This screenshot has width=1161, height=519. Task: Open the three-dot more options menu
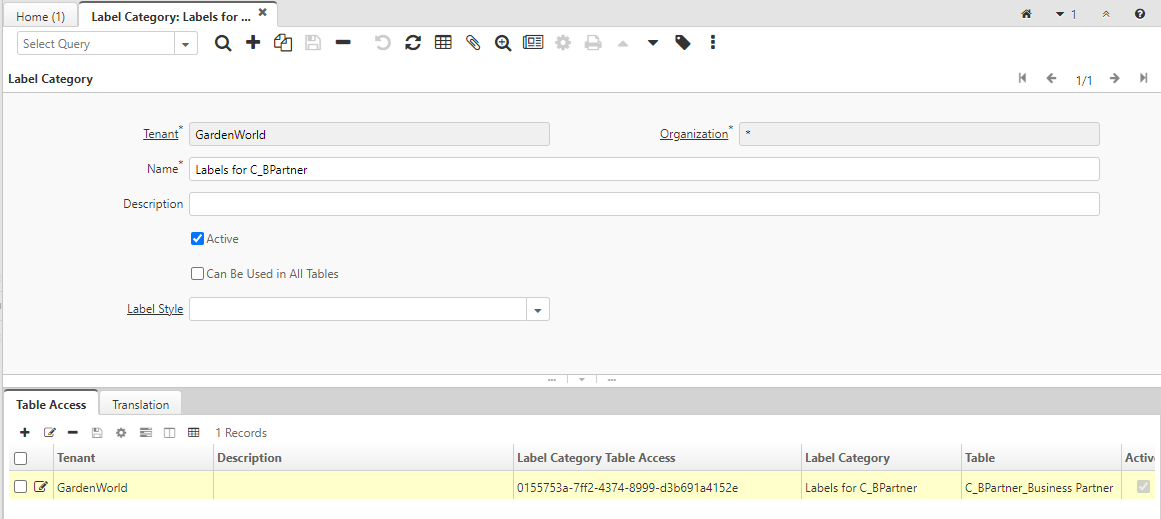click(712, 42)
